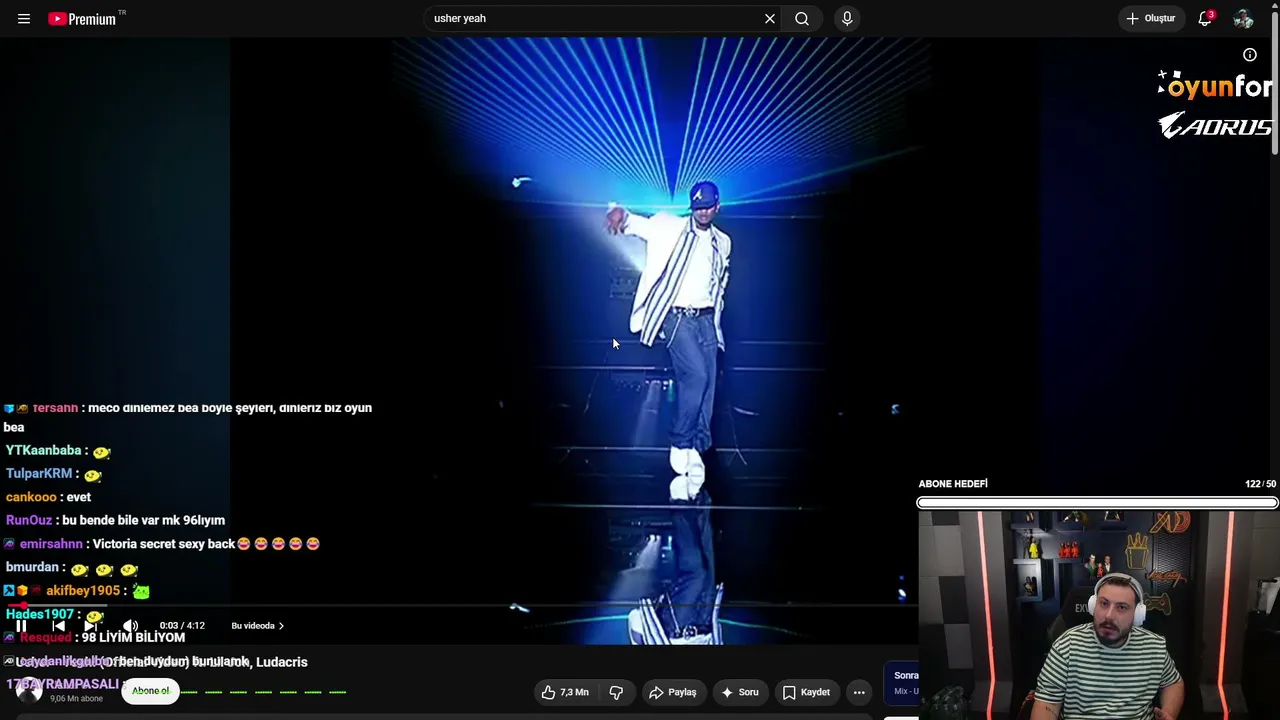Screen dimensions: 1280x720
Task: Subscribe with the "Abone ol" button
Action: pos(151,691)
